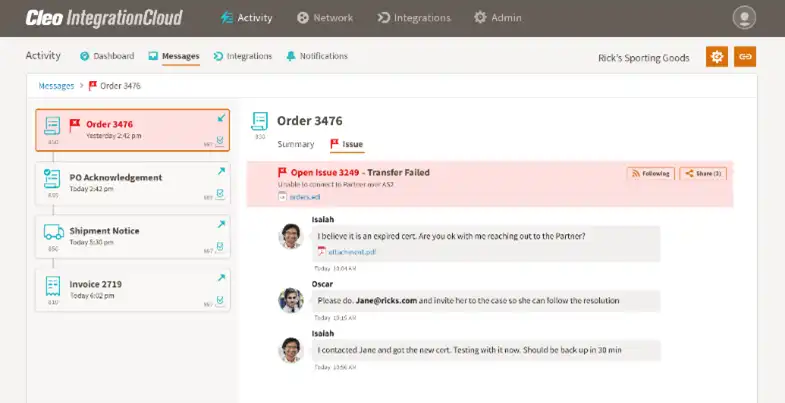785x403 pixels.
Task: Click the 'Today 6:02 pm' timestamp
Action: click(x=92, y=296)
